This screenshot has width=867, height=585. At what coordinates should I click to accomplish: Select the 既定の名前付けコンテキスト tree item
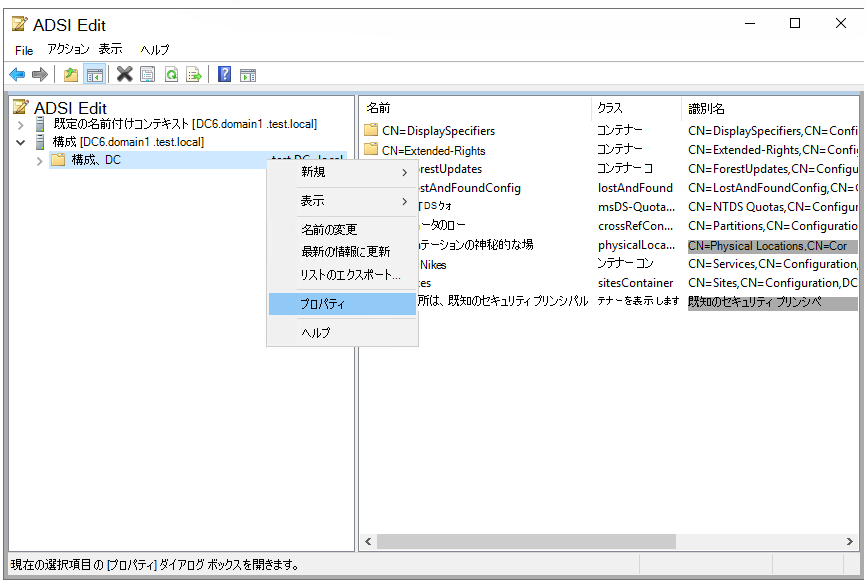(185, 124)
